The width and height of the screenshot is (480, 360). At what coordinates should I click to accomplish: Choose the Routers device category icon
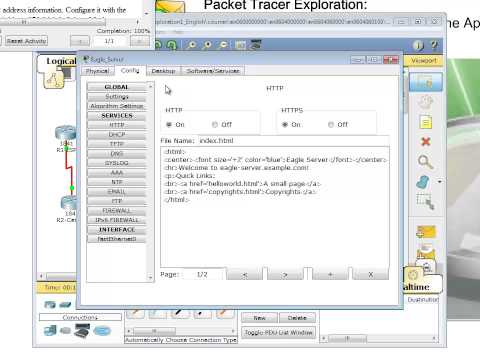[50, 304]
